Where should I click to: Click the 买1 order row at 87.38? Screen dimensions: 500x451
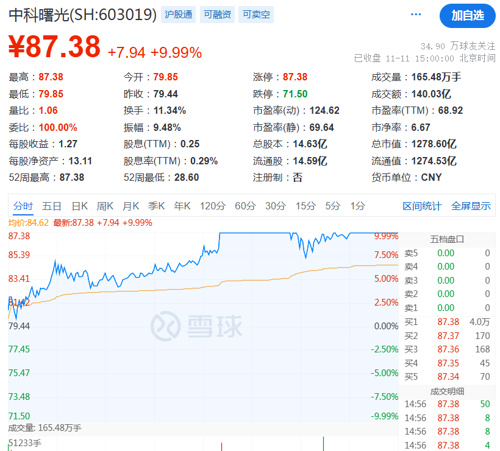pyautogui.click(x=447, y=322)
